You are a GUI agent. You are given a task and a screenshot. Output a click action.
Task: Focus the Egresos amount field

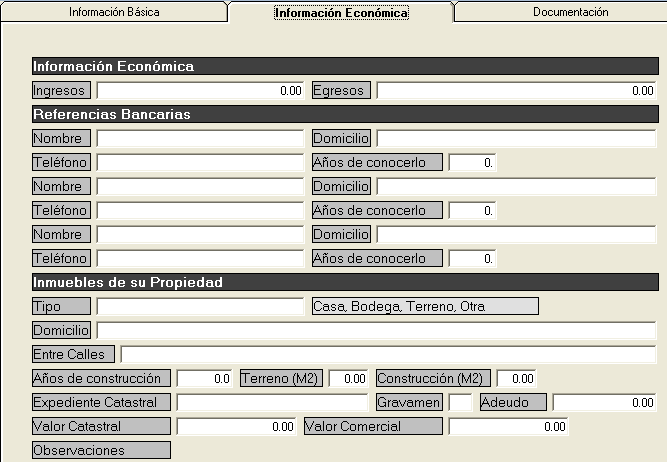(516, 91)
